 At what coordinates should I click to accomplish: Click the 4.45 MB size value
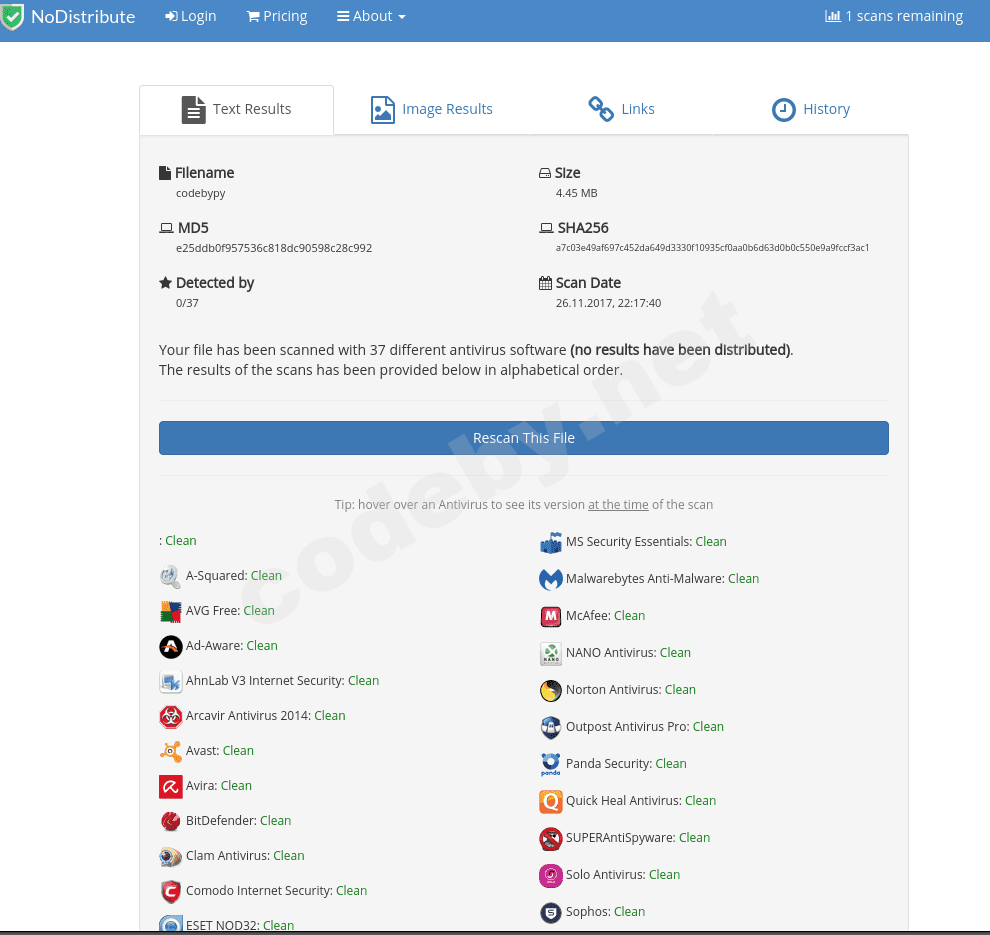coord(576,193)
